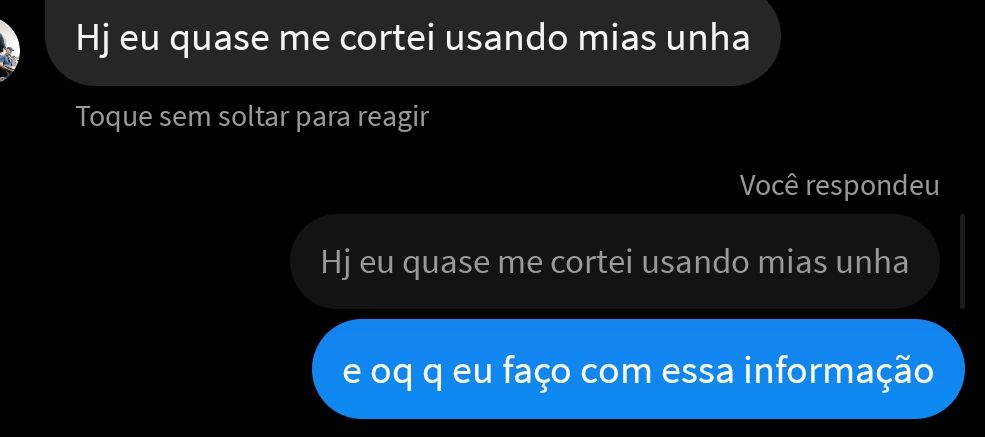This screenshot has width=985, height=437.
Task: Select the blue sent message bubble
Action: coord(638,369)
